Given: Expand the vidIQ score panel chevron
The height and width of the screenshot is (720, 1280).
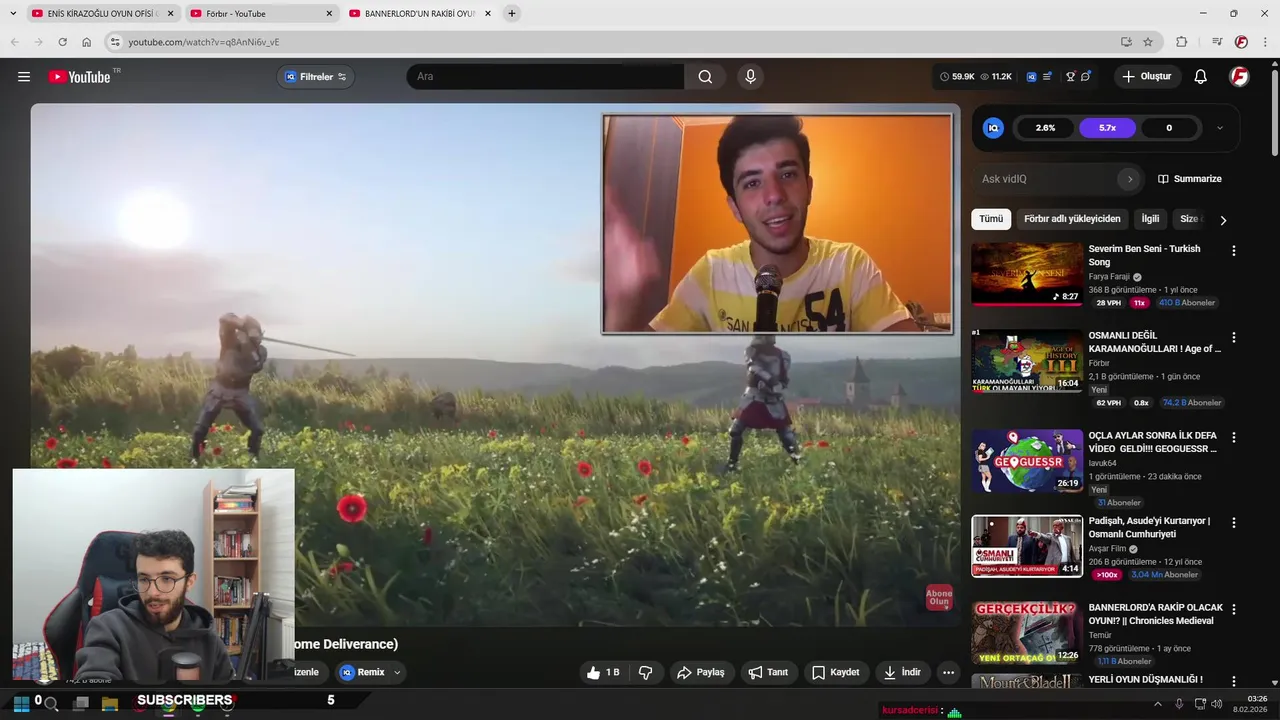Looking at the screenshot, I should 1219,128.
